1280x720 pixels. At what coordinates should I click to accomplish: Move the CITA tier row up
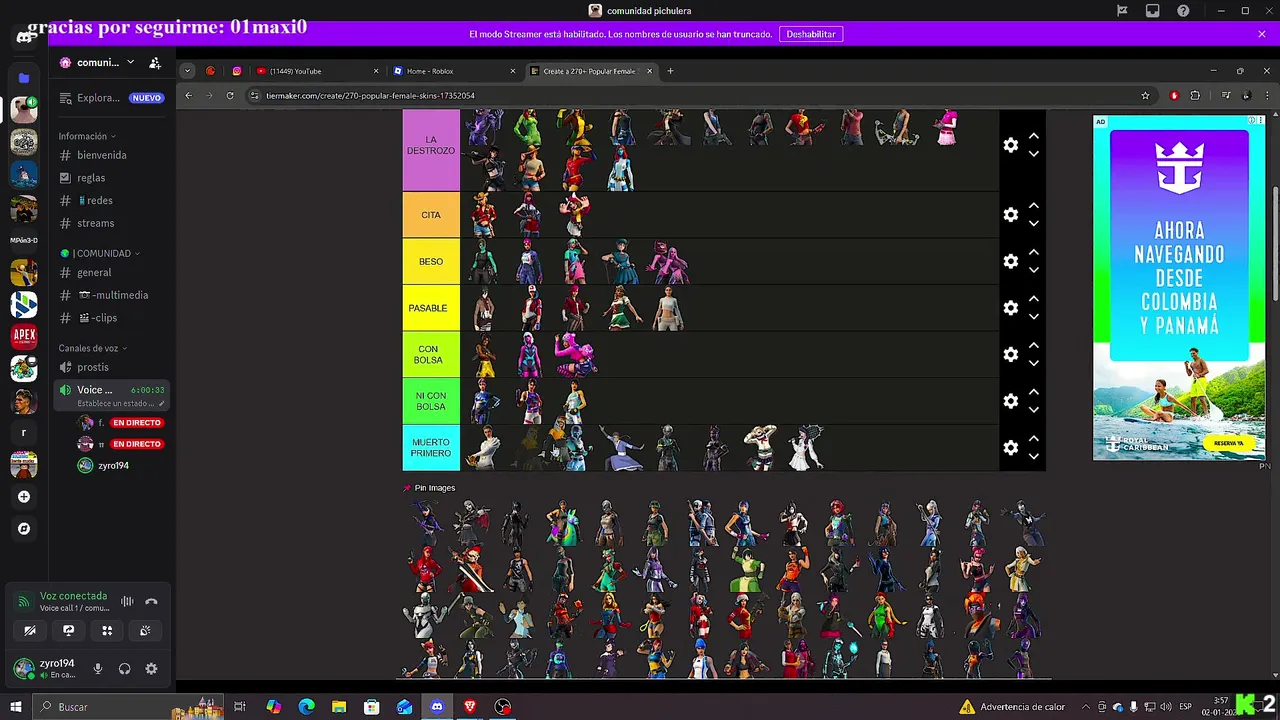point(1034,206)
